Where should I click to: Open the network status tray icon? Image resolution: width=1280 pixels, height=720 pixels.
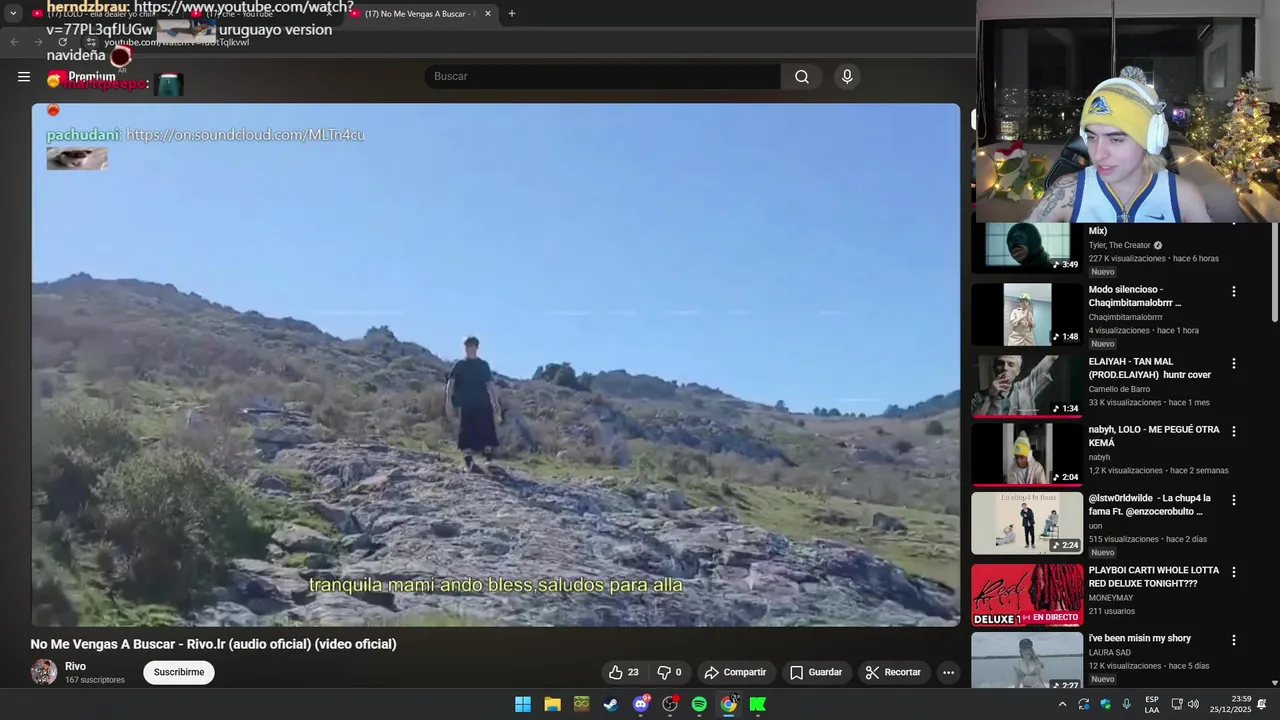(1177, 704)
